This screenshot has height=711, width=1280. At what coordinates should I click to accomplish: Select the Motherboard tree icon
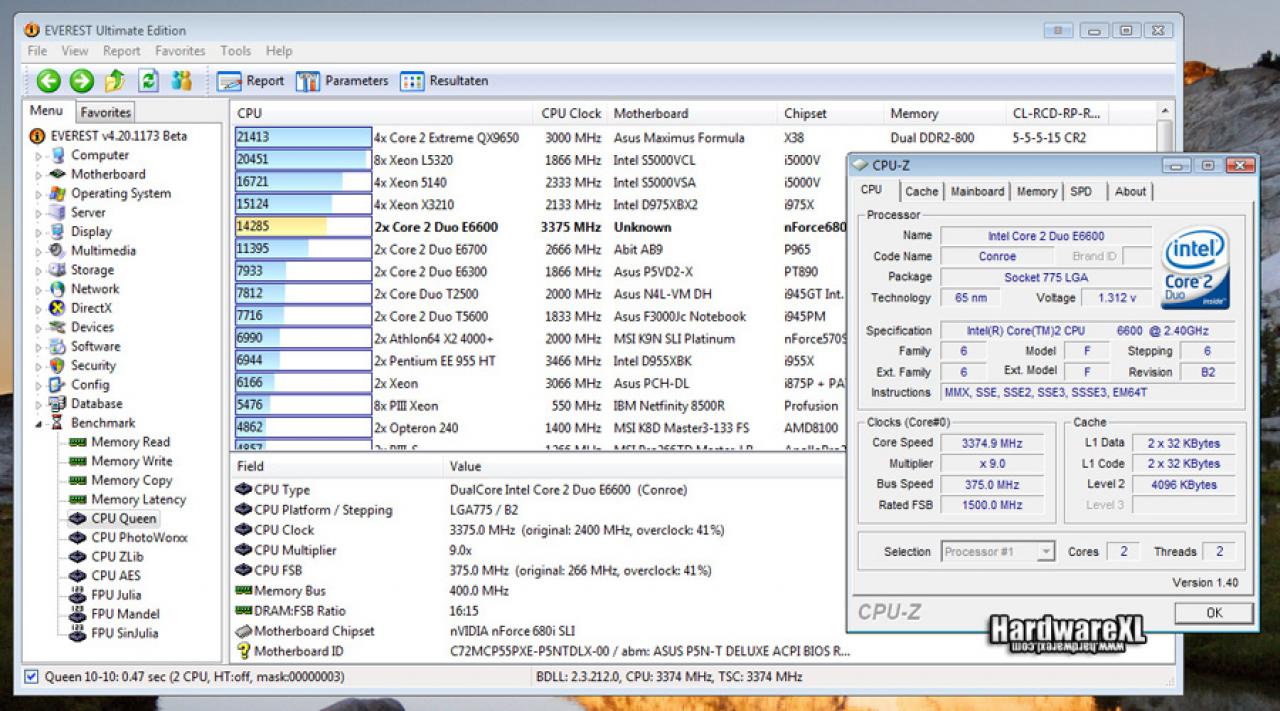[x=58, y=174]
